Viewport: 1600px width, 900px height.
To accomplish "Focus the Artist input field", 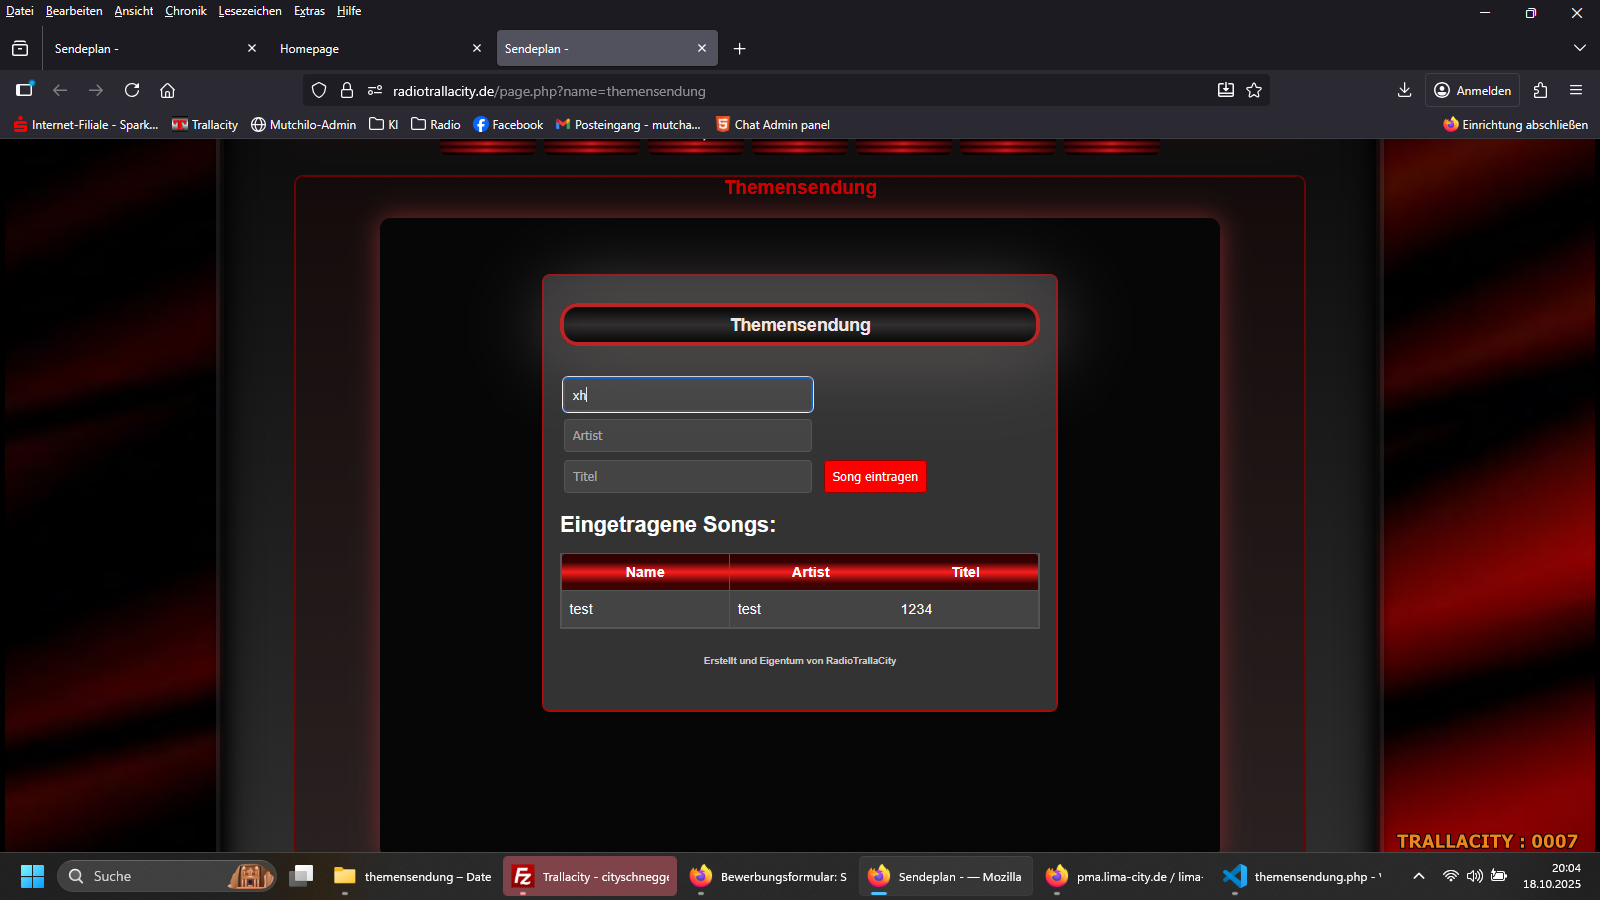I will (687, 436).
